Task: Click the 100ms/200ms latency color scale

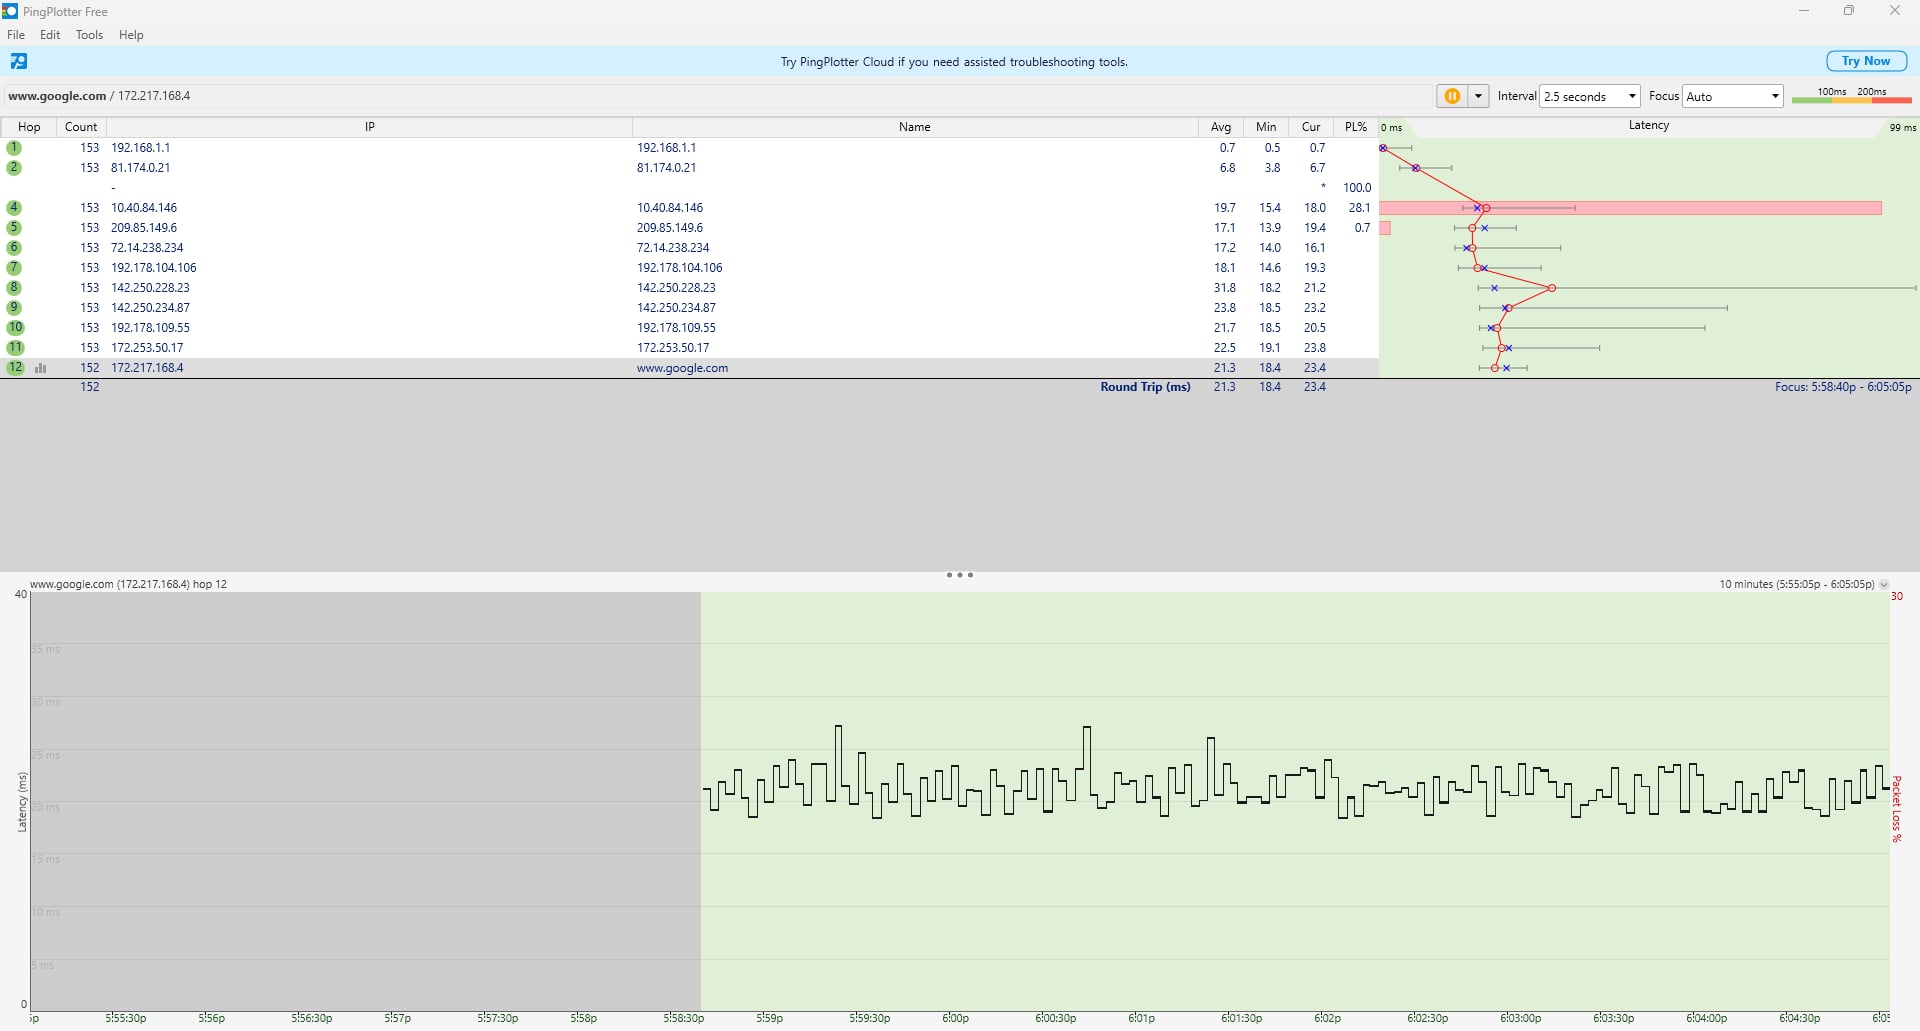Action: point(1851,96)
